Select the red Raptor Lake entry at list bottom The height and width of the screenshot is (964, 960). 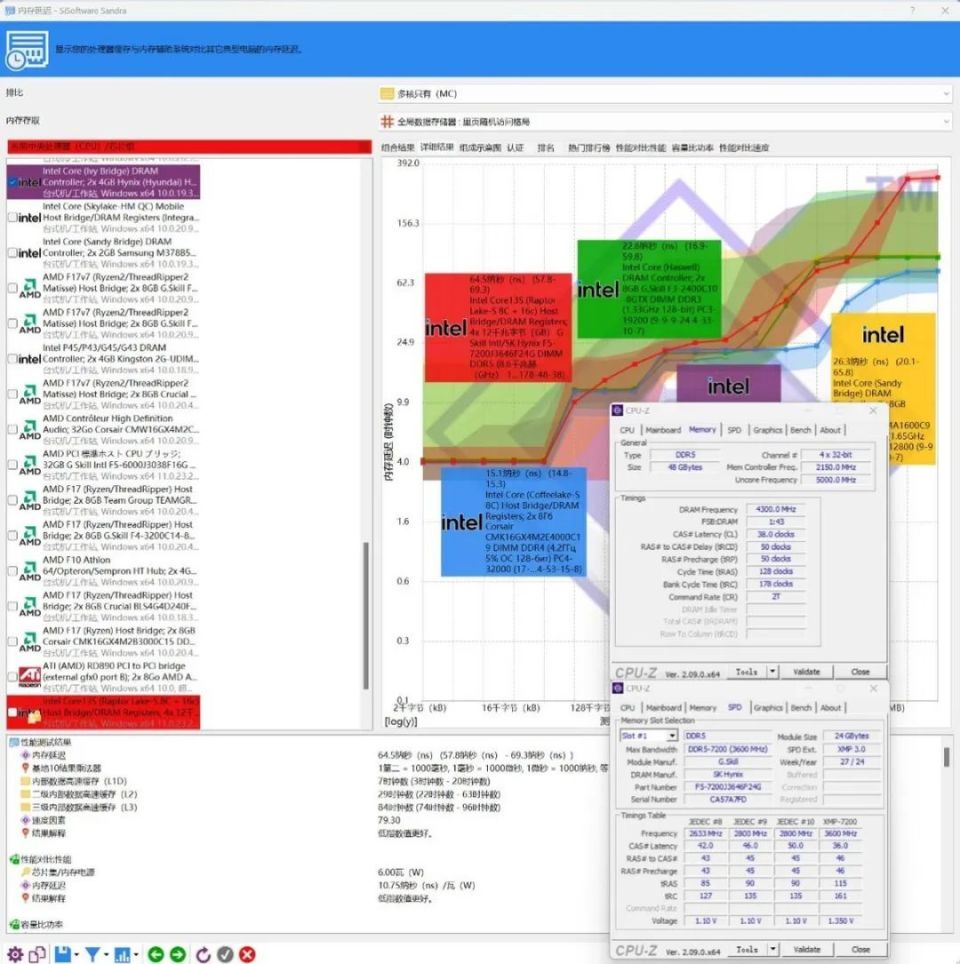click(103, 712)
